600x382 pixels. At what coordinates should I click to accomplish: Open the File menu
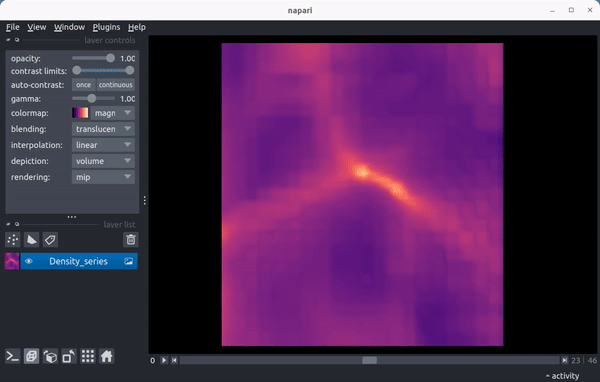[x=13, y=27]
